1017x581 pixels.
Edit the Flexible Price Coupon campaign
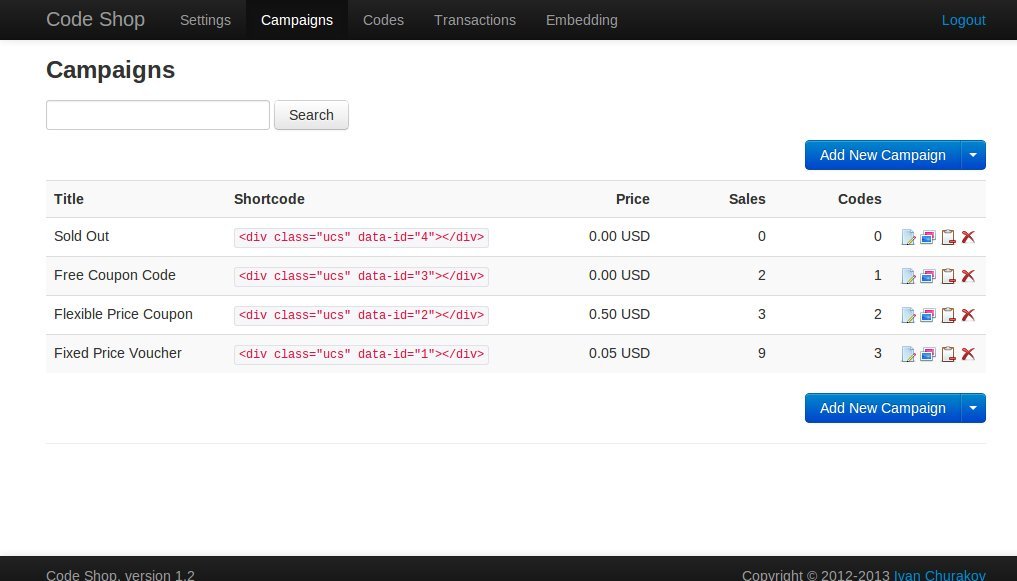pos(908,315)
